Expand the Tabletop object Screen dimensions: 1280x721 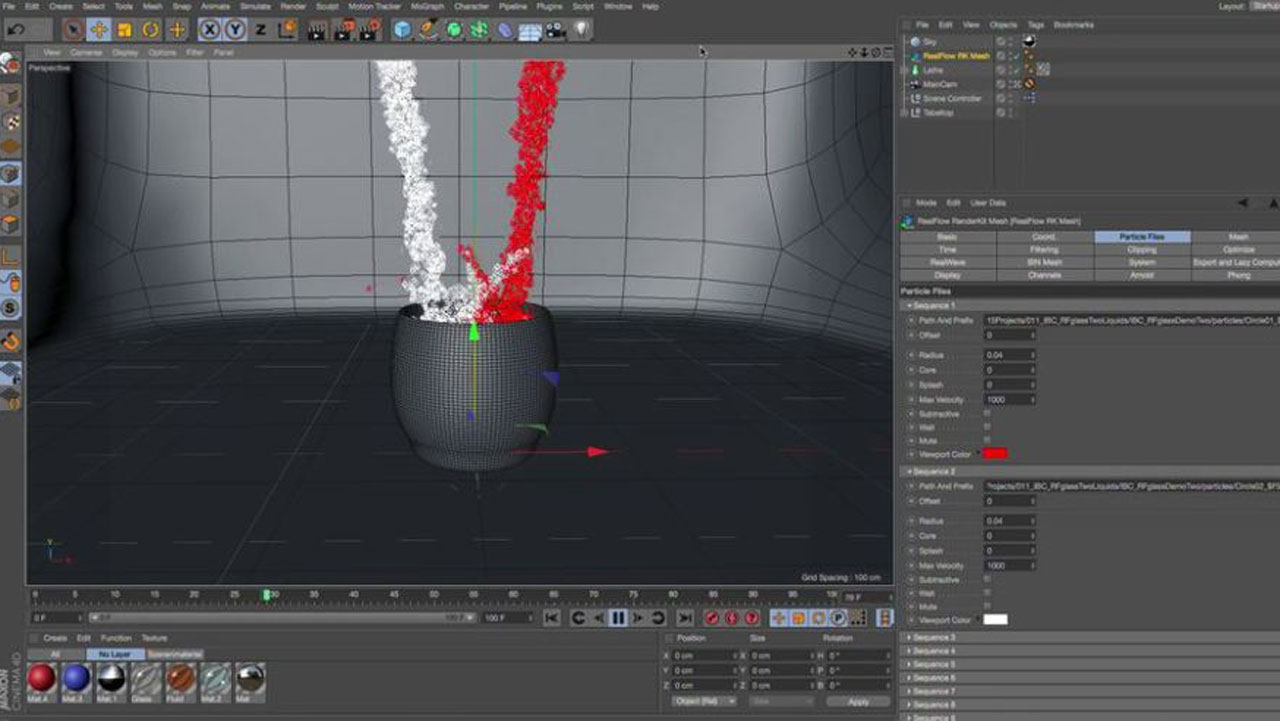pyautogui.click(x=904, y=112)
